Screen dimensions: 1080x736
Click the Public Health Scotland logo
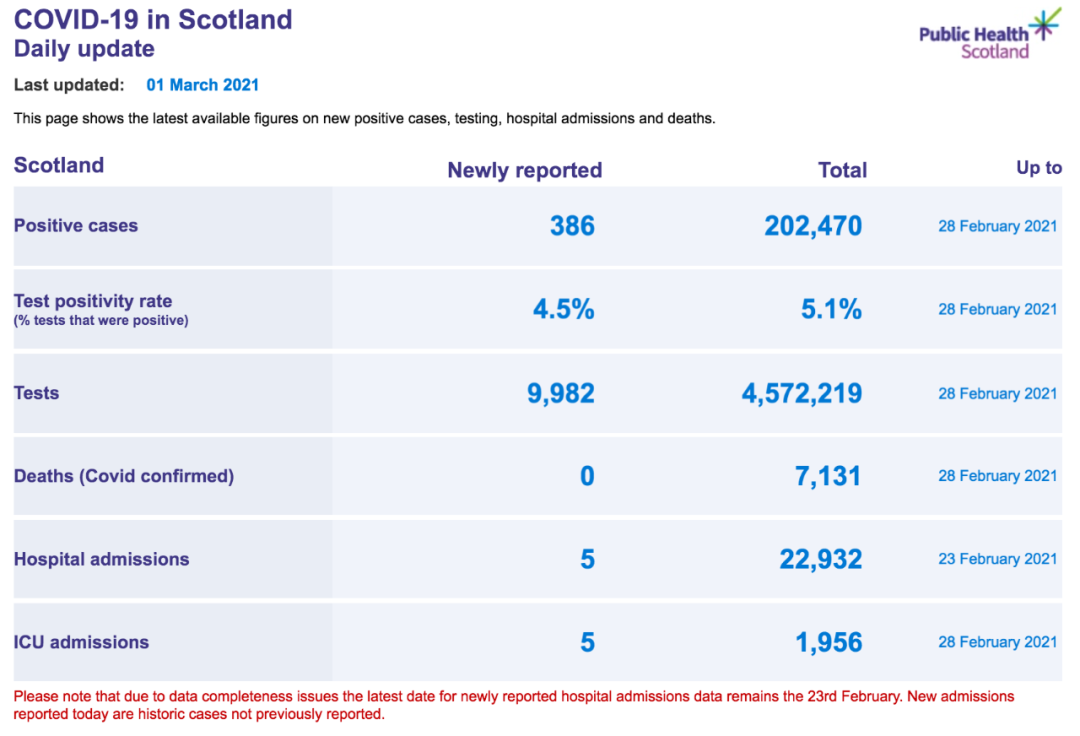pyautogui.click(x=990, y=34)
